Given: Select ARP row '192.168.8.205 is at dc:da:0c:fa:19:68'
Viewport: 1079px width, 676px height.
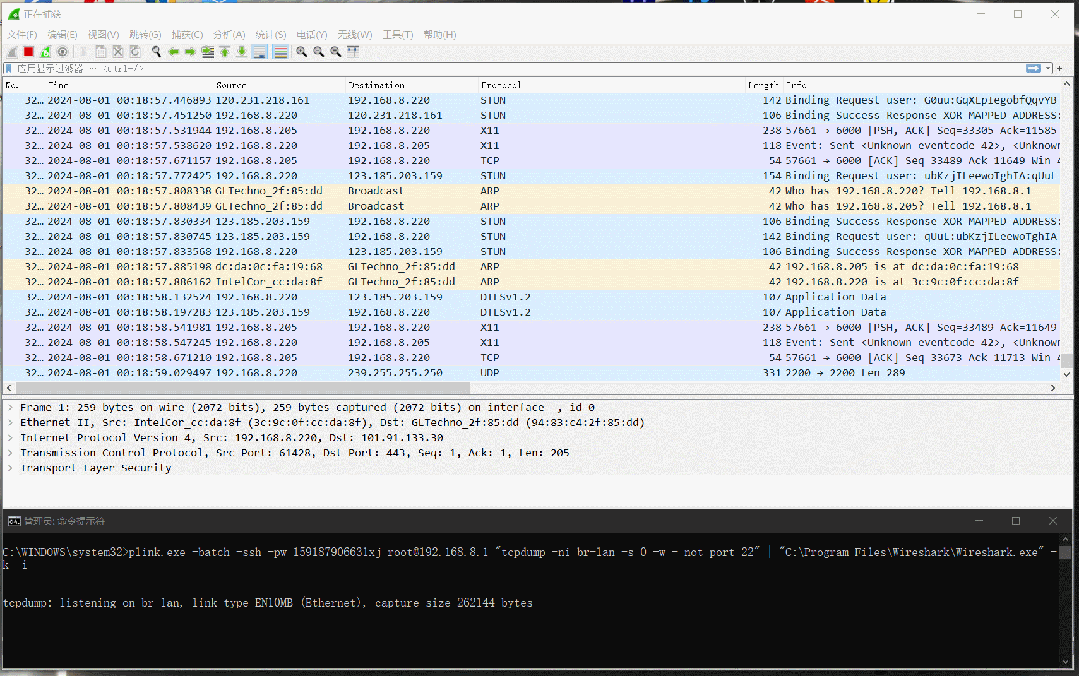Looking at the screenshot, I should 531,266.
